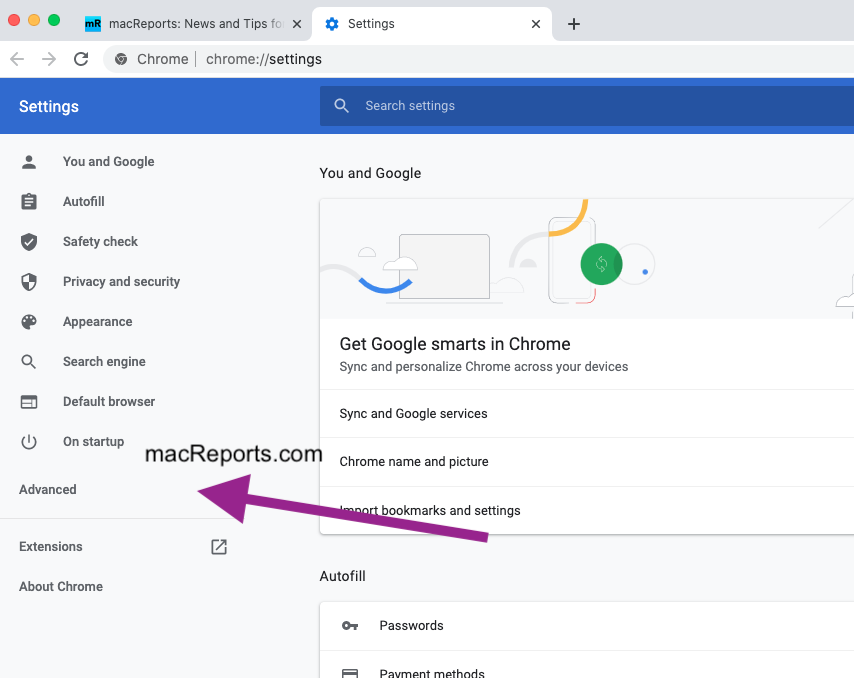This screenshot has width=854, height=678.
Task: Open Sync and Google services
Action: point(587,414)
